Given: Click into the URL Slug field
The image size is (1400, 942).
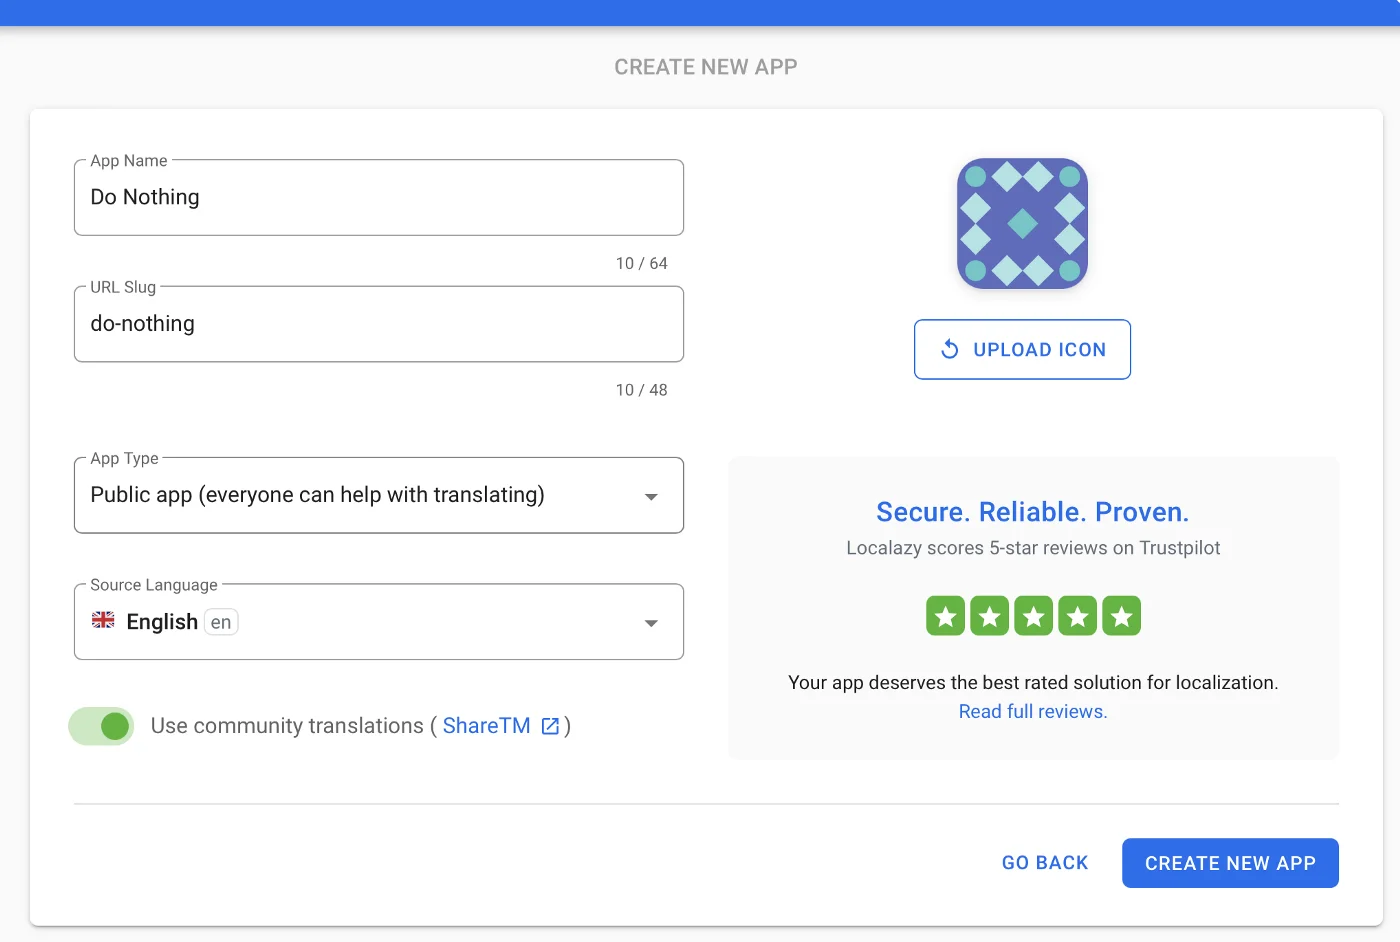Looking at the screenshot, I should (x=378, y=324).
